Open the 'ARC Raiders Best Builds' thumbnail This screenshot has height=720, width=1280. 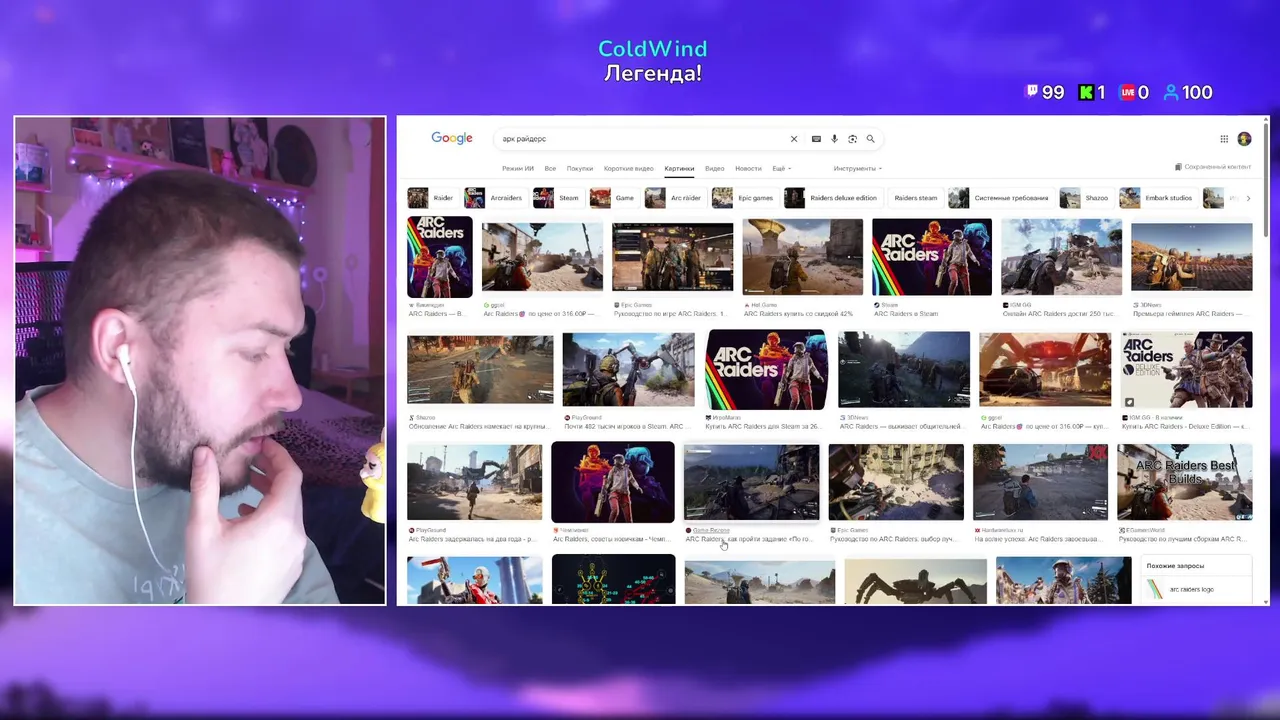click(1184, 483)
